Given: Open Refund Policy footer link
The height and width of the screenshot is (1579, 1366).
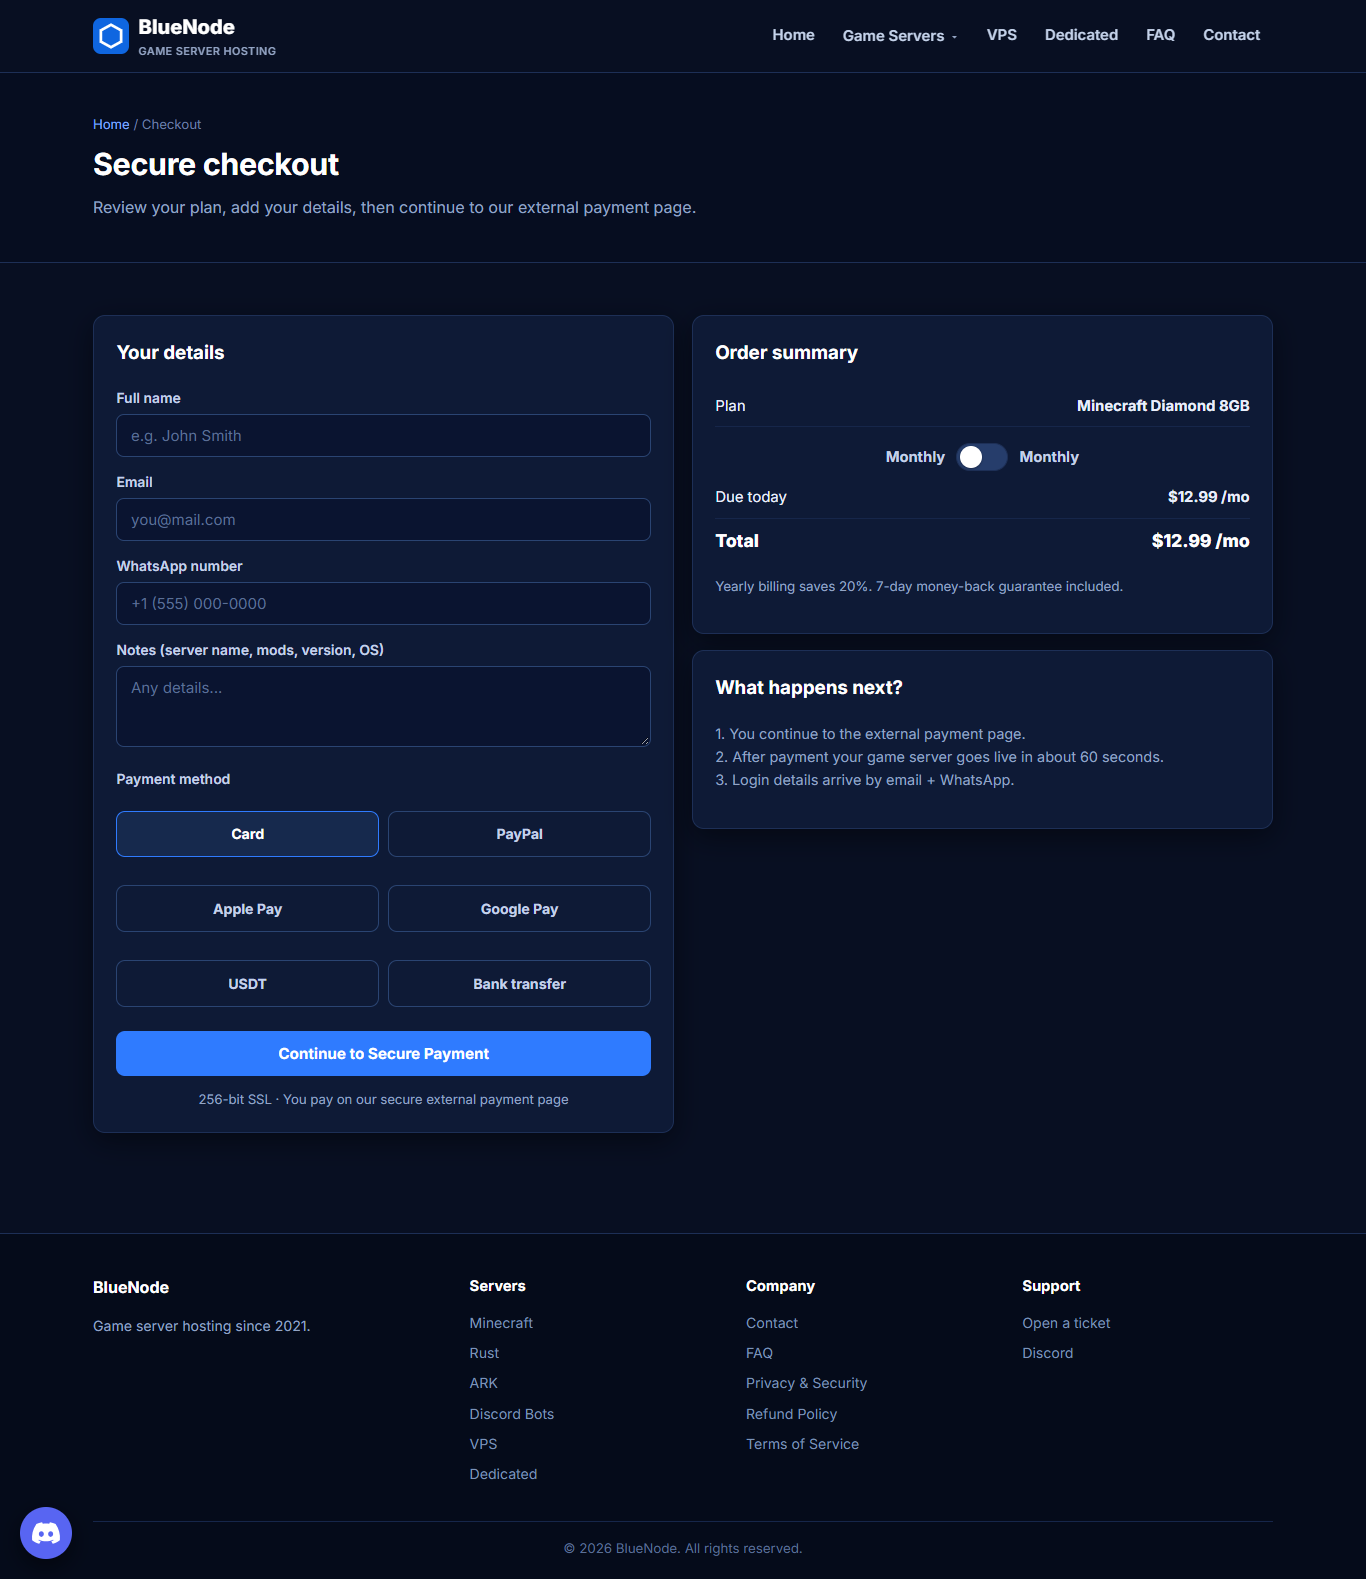Looking at the screenshot, I should point(791,1414).
